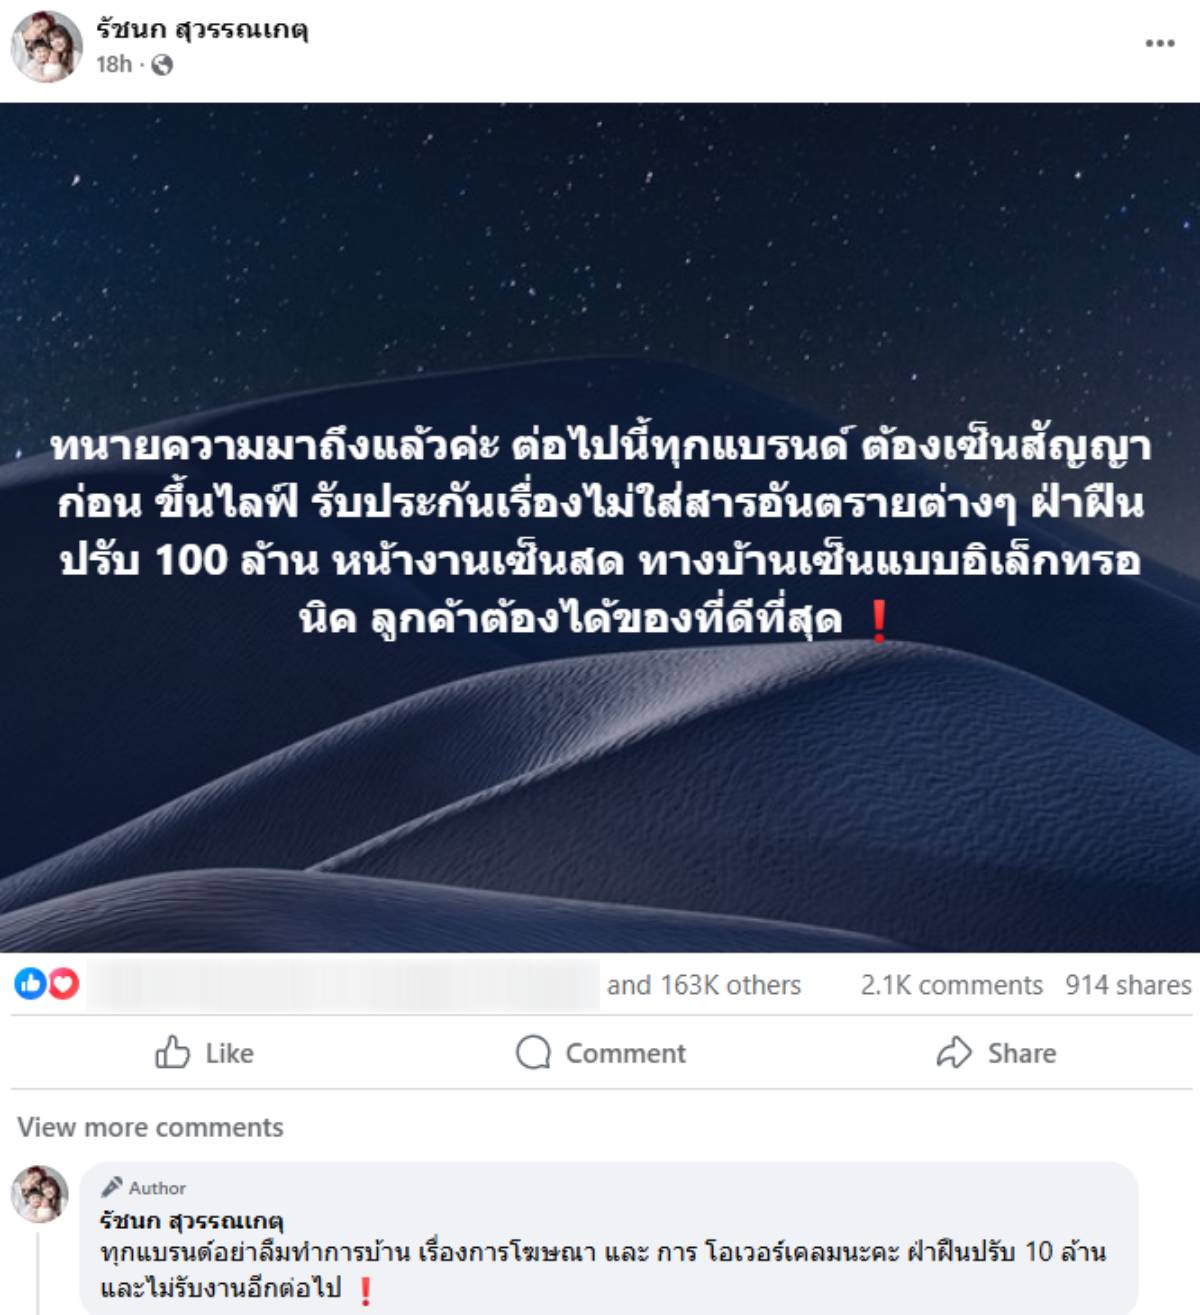
Task: Click the thumbs-up icon on Like button
Action: 172,1052
